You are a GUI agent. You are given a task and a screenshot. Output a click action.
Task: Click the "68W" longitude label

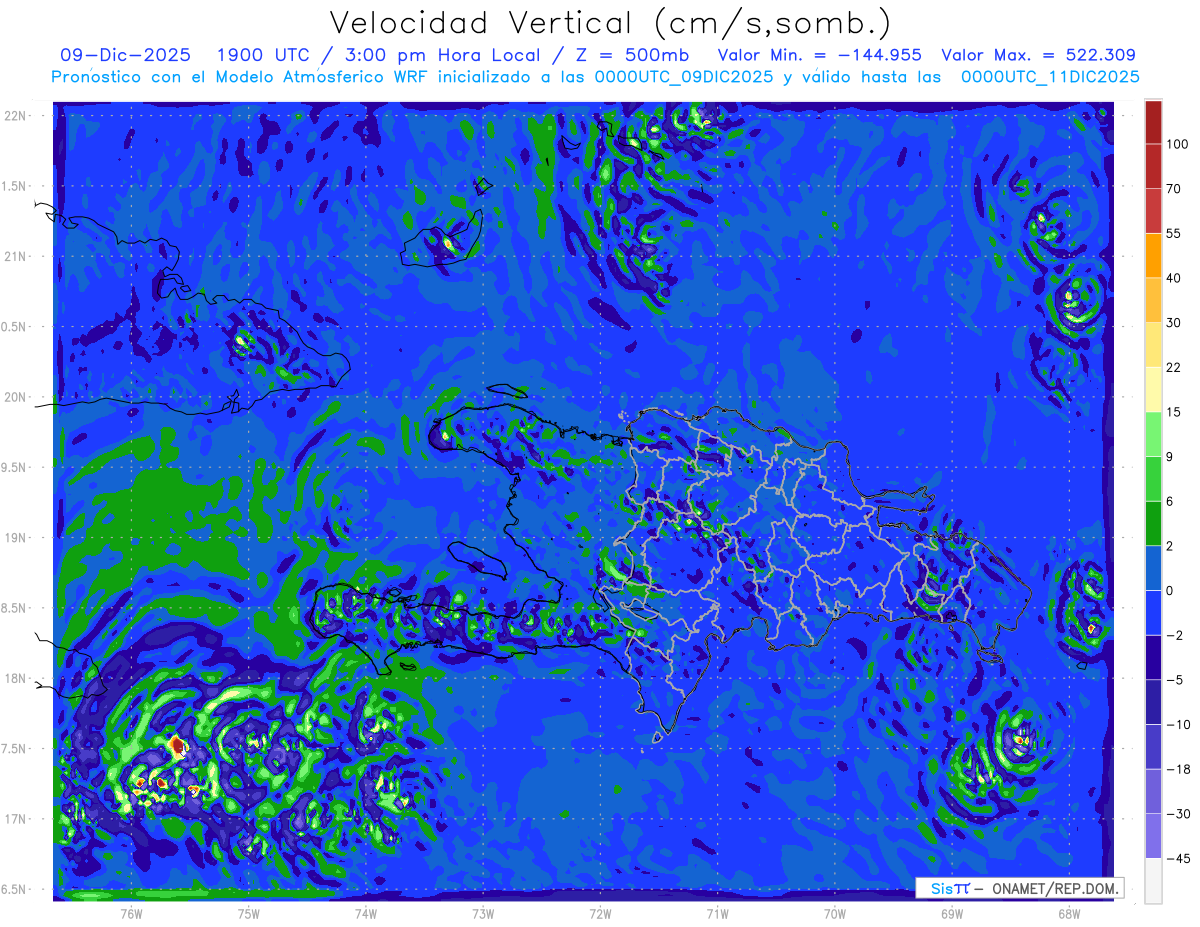coord(1069,913)
